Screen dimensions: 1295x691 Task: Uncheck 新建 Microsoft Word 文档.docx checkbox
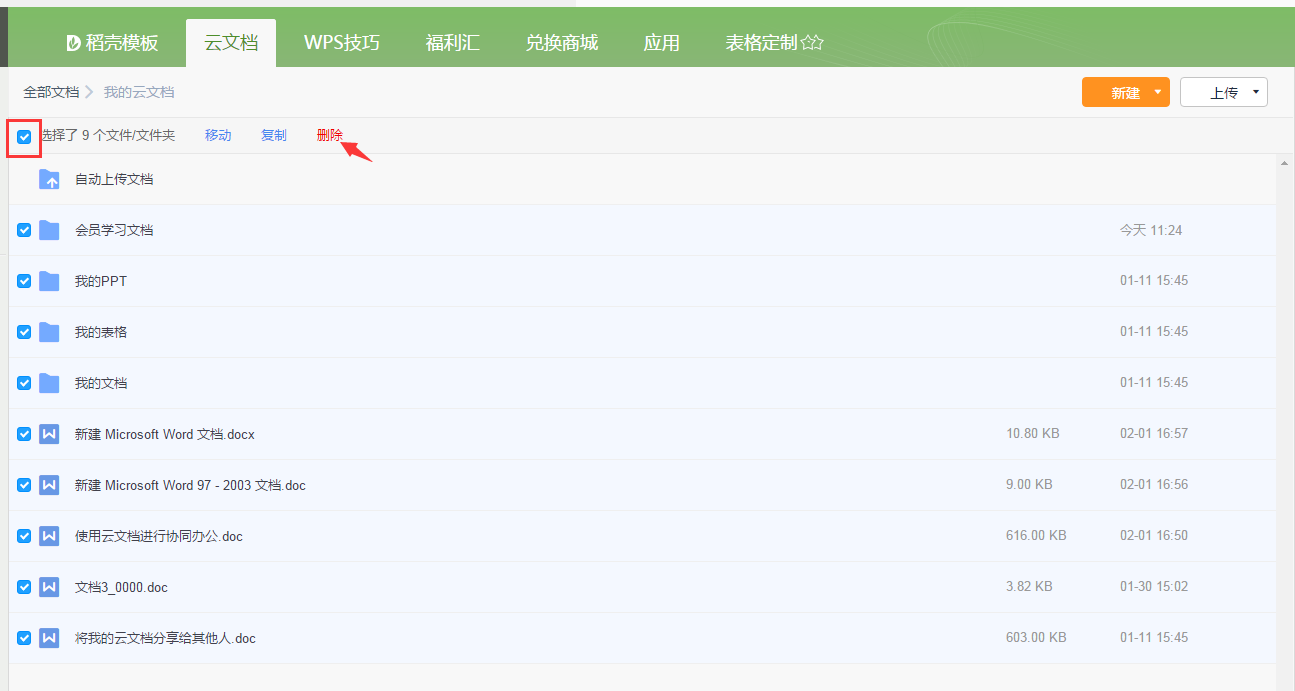tap(24, 434)
